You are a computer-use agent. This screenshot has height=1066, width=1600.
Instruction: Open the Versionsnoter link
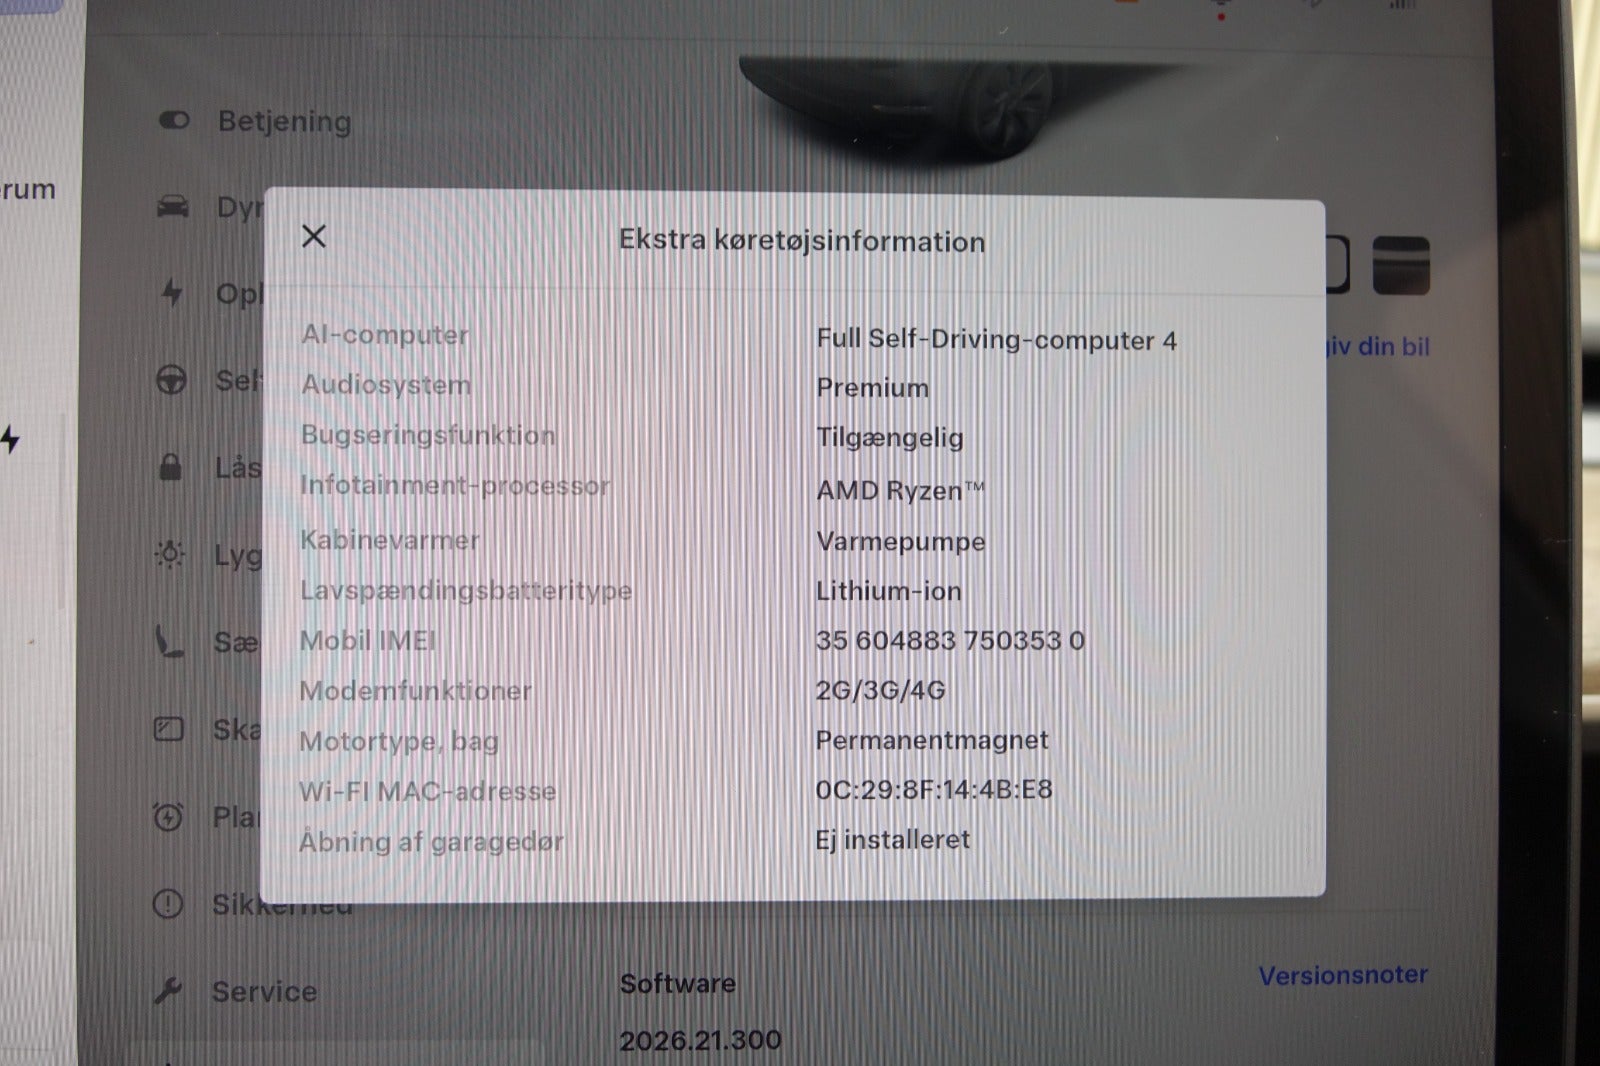click(1343, 975)
